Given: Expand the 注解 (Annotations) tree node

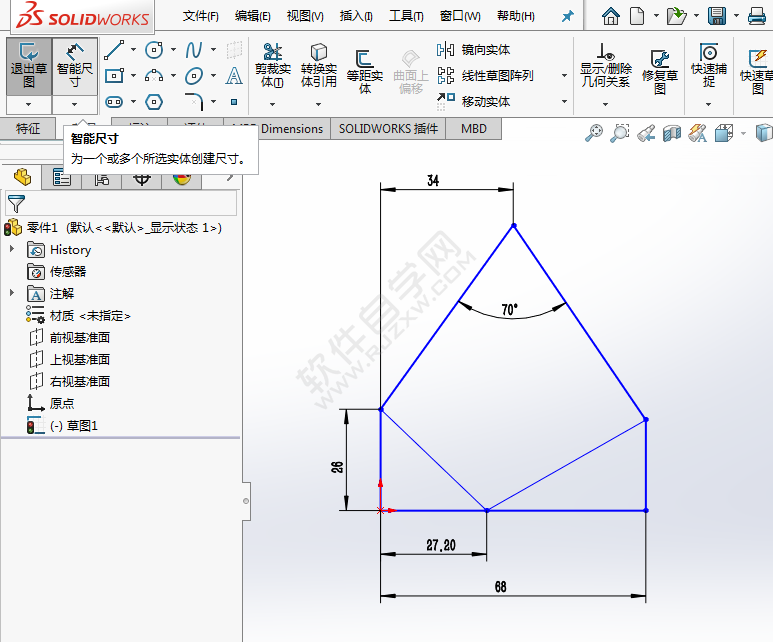Looking at the screenshot, I should [12, 293].
